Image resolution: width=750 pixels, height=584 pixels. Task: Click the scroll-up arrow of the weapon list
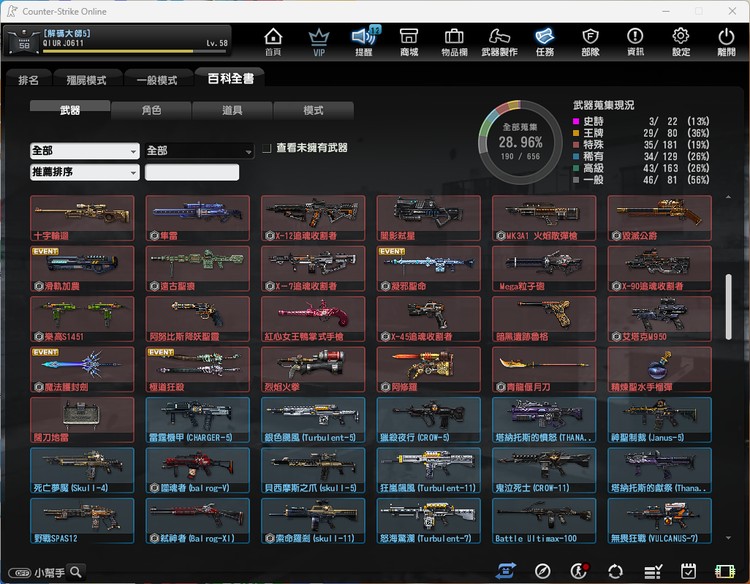coord(728,197)
